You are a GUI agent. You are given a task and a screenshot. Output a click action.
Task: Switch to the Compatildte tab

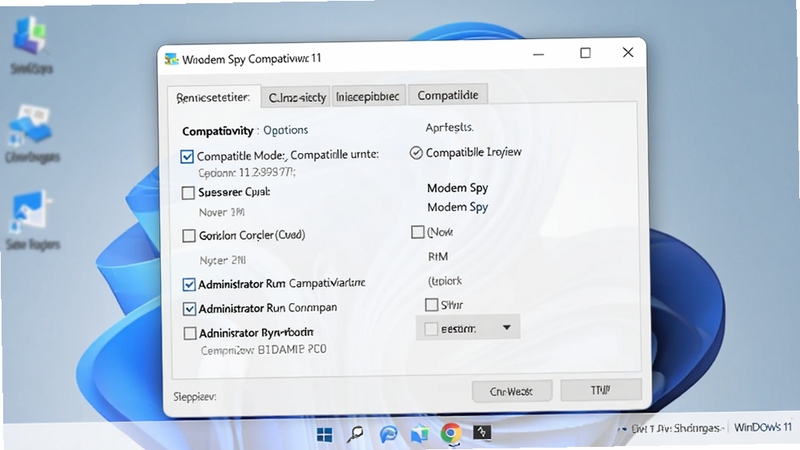point(448,95)
